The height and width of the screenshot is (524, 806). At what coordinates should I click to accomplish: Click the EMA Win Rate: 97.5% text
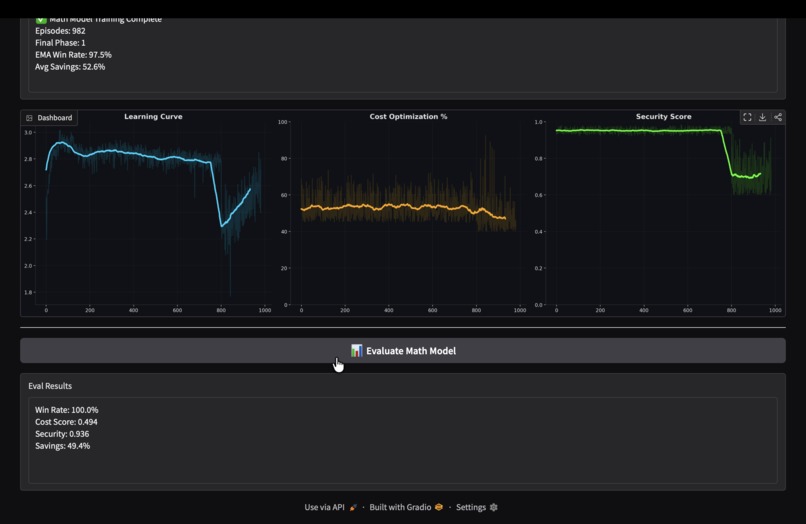tap(73, 55)
